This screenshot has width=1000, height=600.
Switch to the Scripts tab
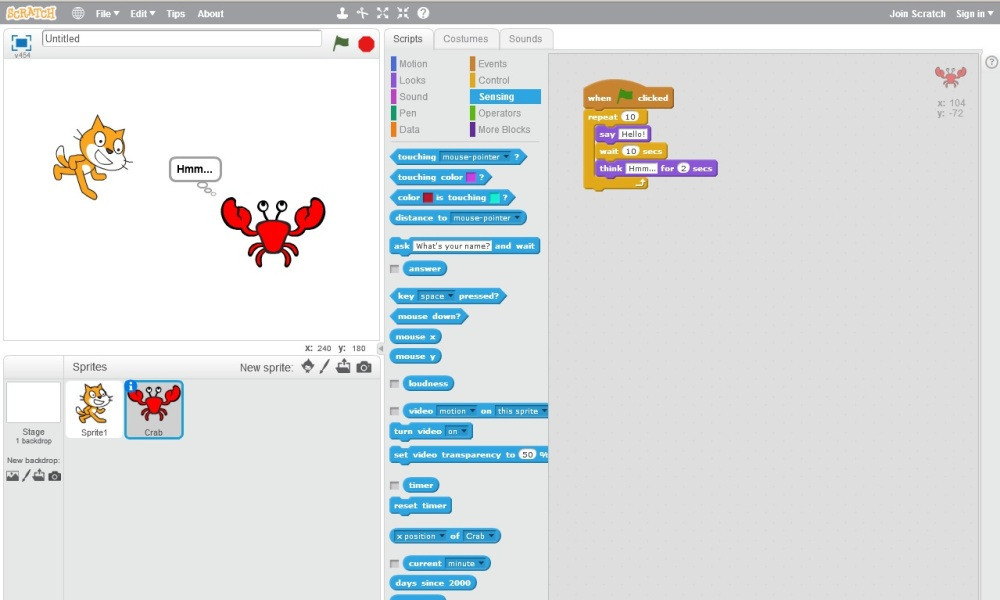coord(408,39)
